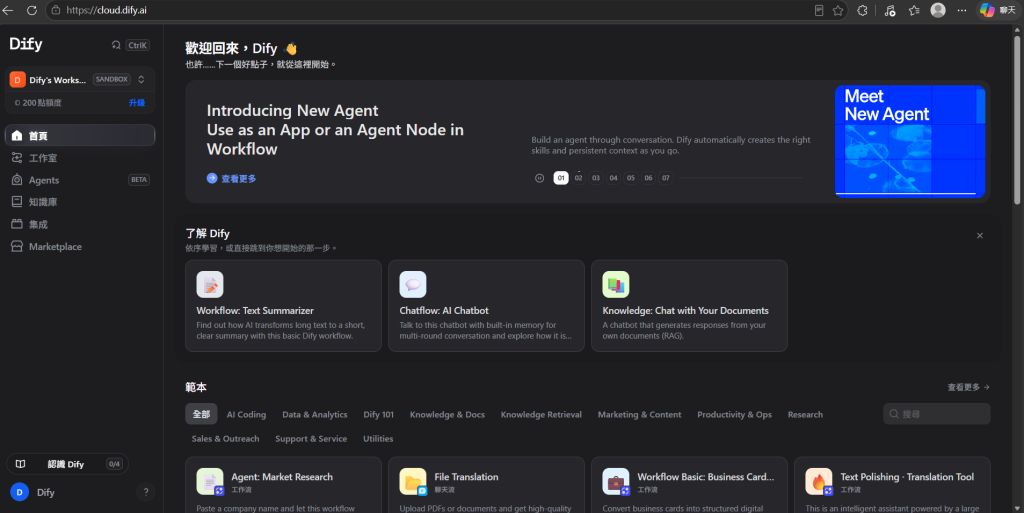Click the Agents robot icon in sidebar

(17, 180)
